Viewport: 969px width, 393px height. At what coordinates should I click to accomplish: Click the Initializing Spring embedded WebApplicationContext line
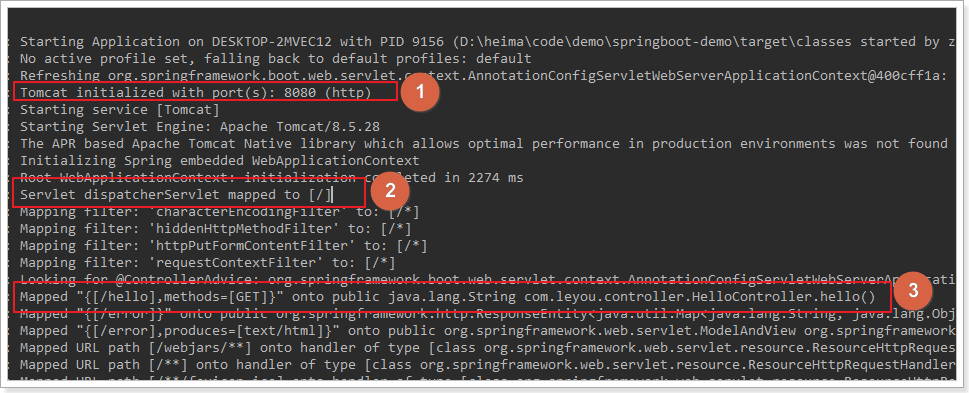[x=219, y=161]
